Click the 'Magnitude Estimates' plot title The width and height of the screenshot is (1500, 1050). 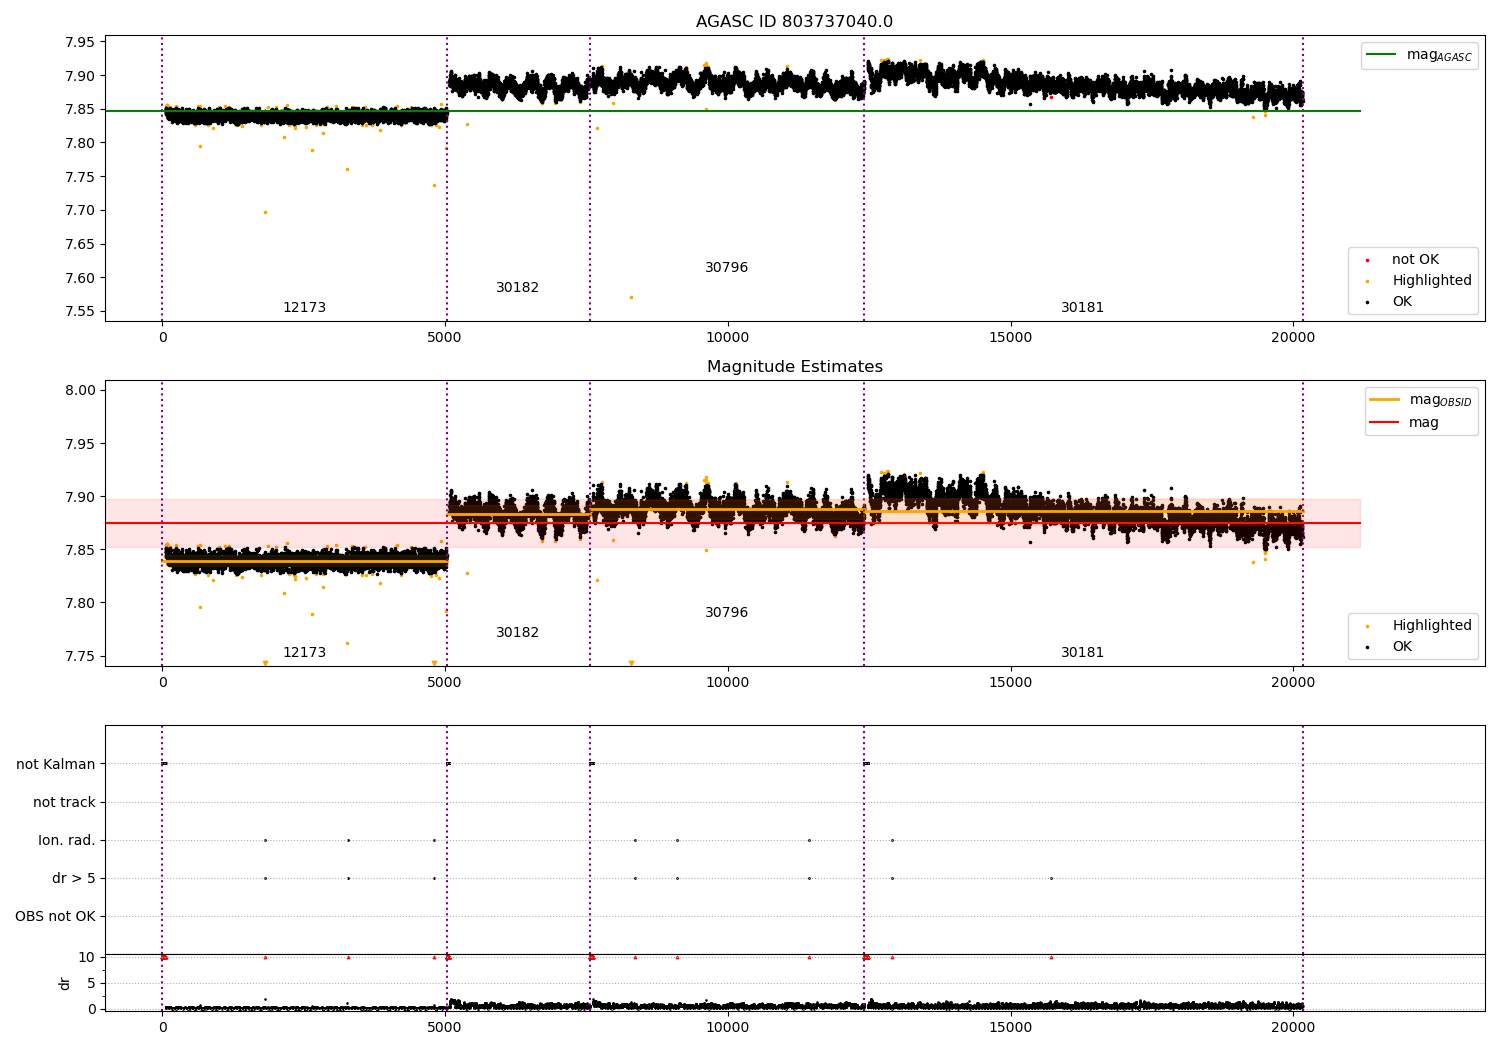(x=794, y=367)
